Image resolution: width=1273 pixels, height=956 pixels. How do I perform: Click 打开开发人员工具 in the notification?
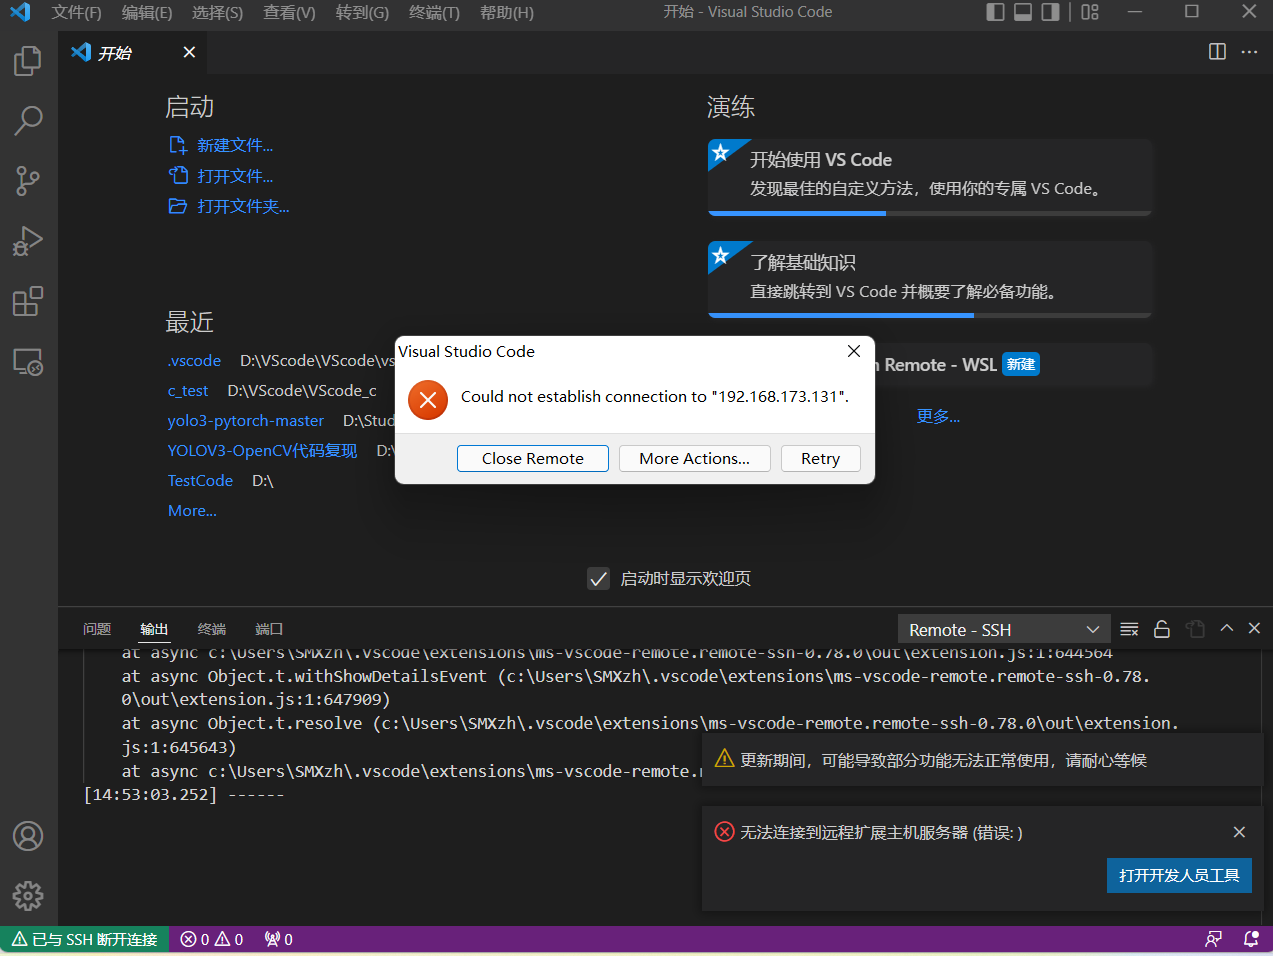tap(1179, 875)
